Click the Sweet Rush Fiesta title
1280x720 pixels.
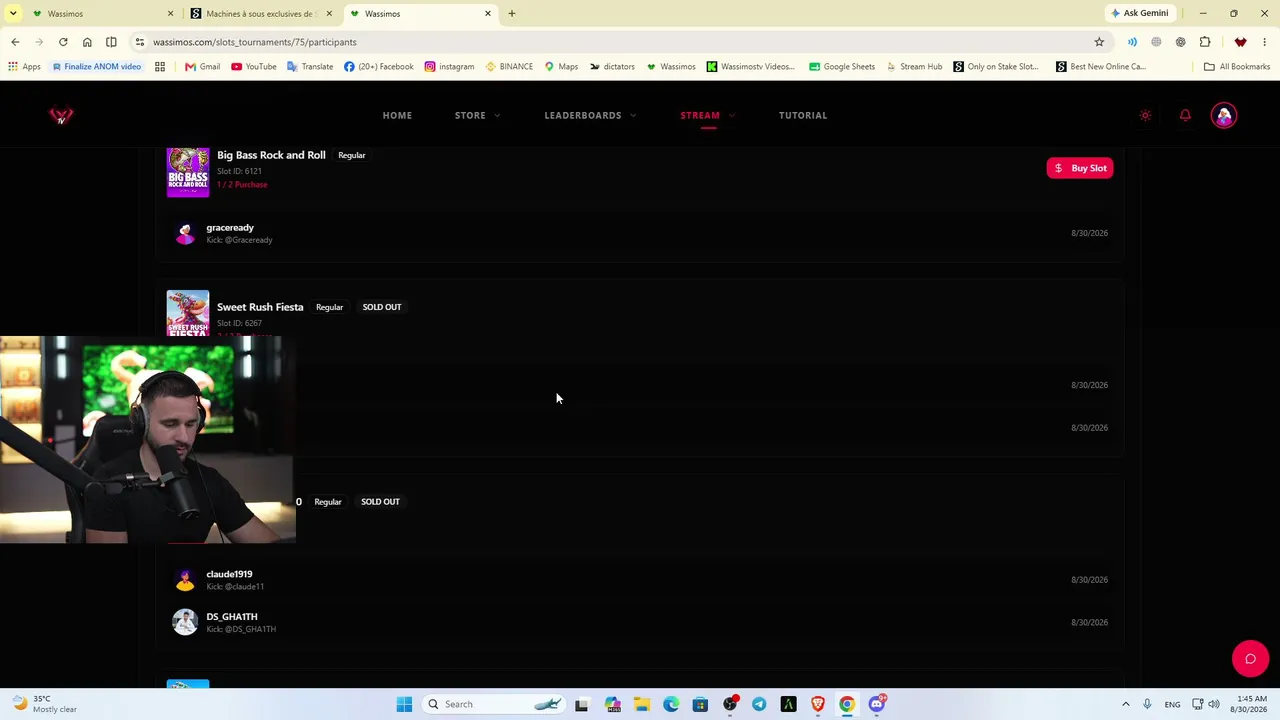click(x=260, y=307)
